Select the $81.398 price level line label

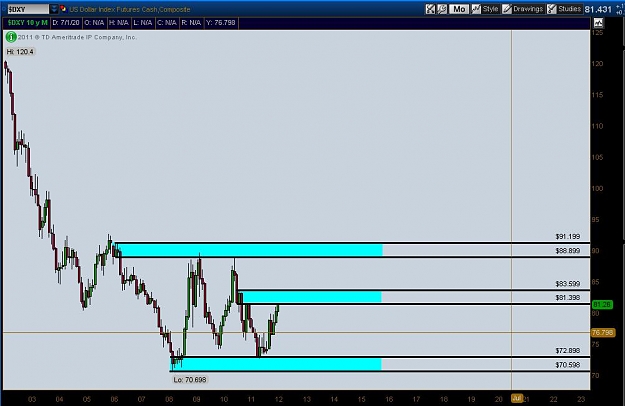(568, 297)
